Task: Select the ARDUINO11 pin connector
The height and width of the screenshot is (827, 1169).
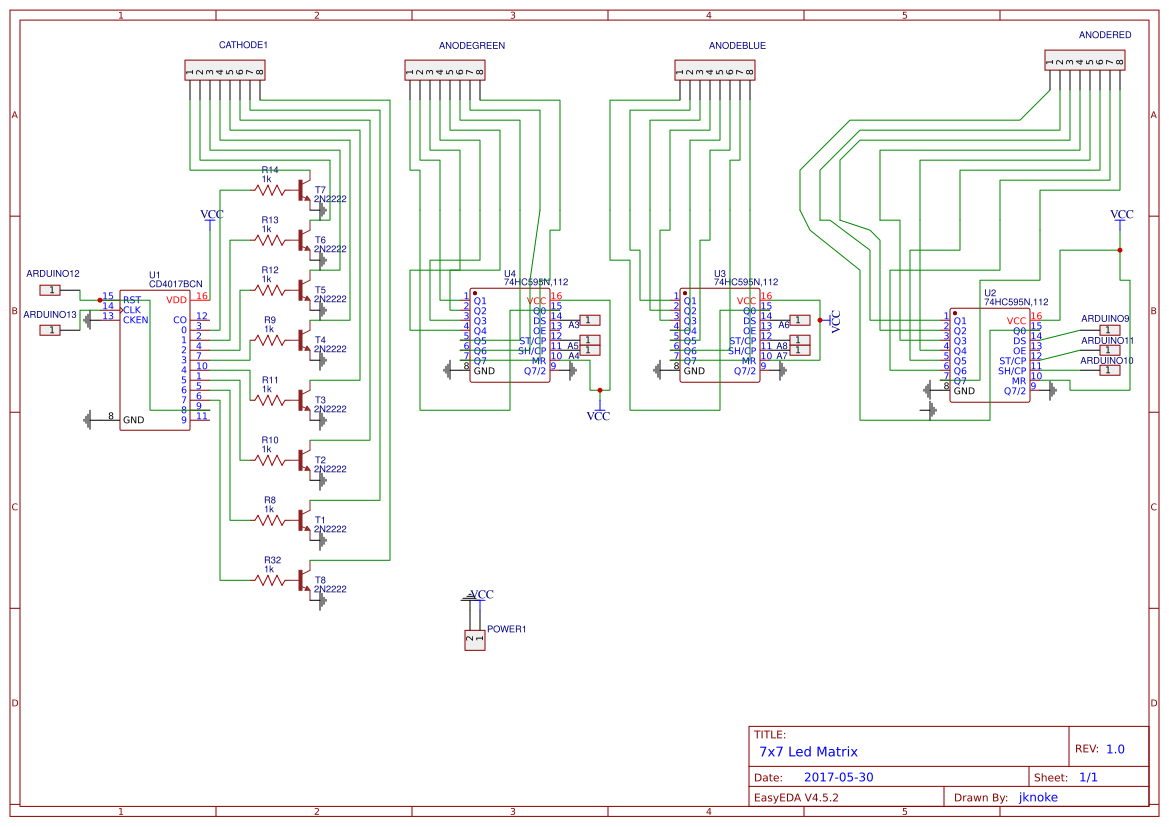Action: point(1110,350)
